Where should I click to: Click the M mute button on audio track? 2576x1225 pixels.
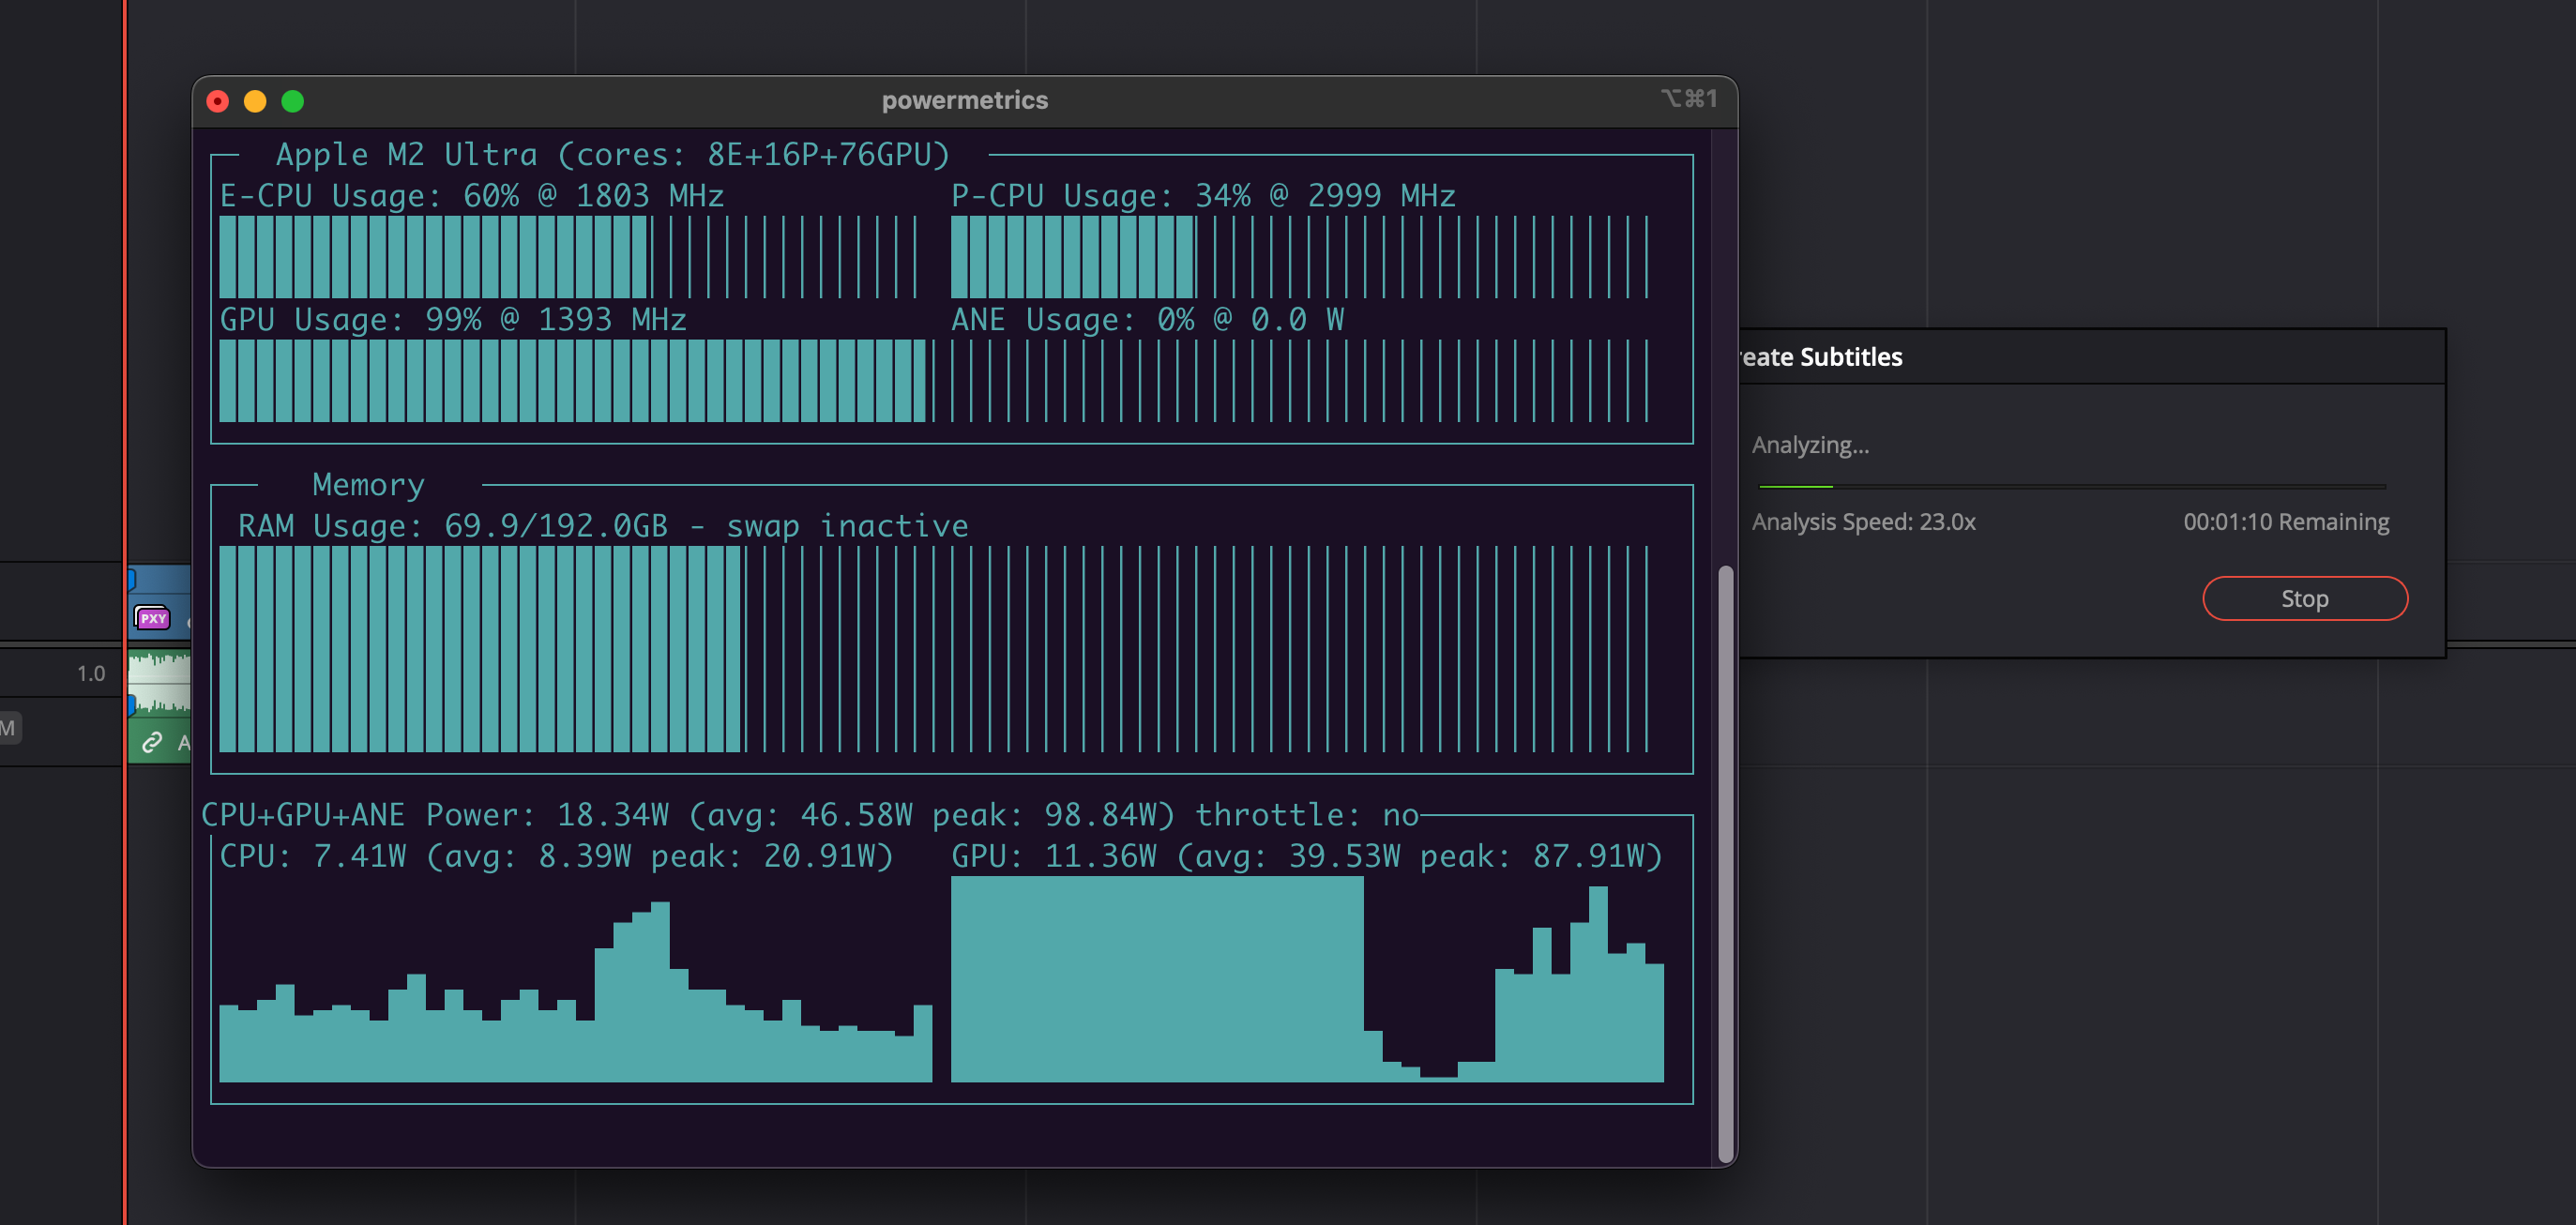(8, 727)
